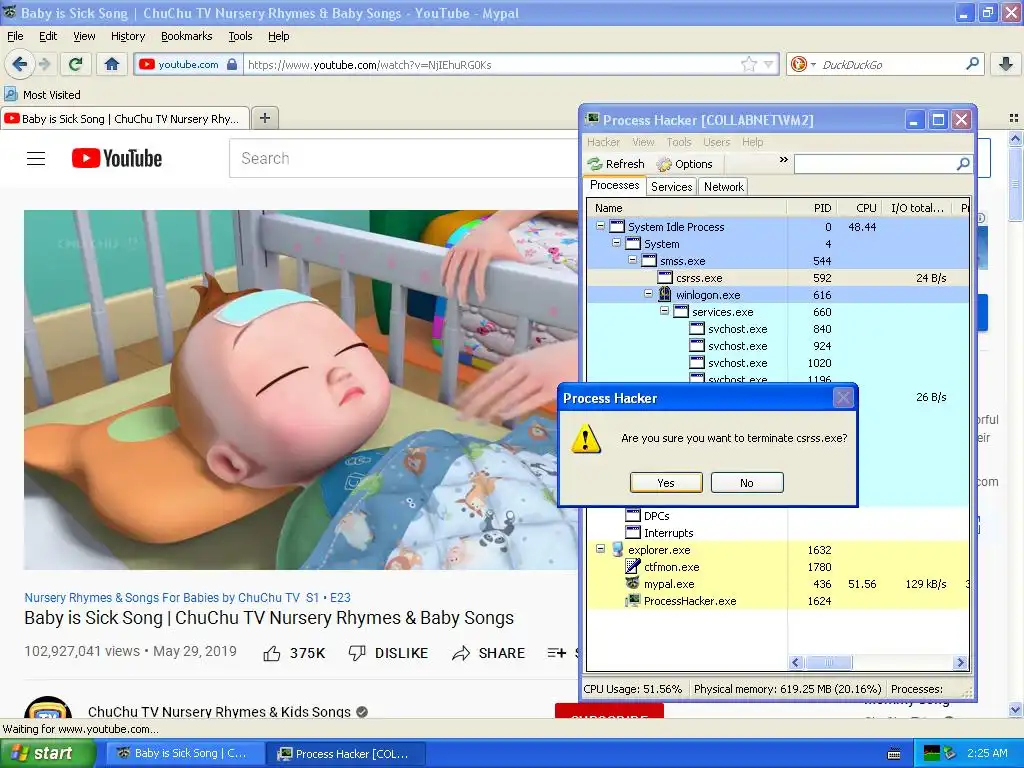
Task: Click the Baby is Sick video player
Action: [x=301, y=390]
